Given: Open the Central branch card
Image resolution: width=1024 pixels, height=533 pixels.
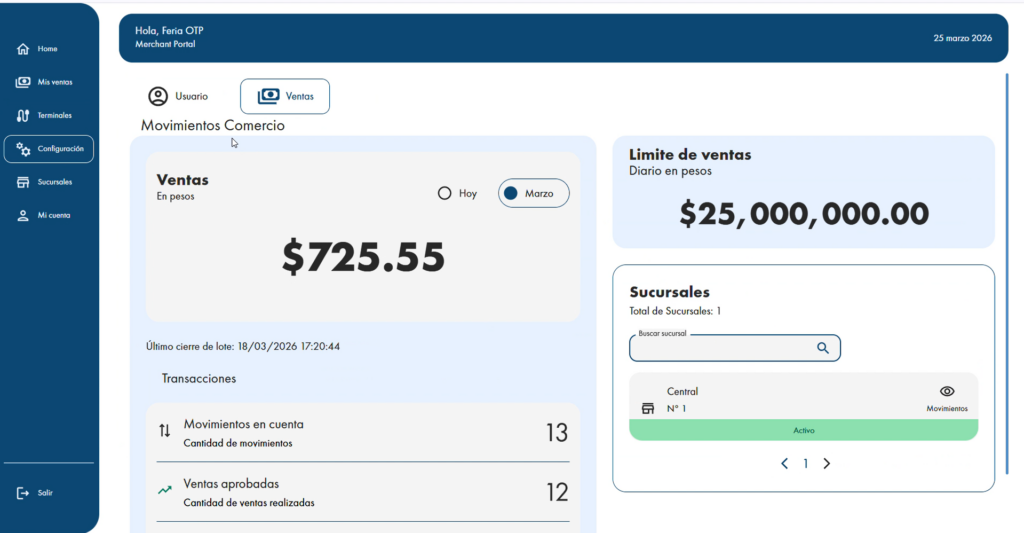Looking at the screenshot, I should 803,406.
